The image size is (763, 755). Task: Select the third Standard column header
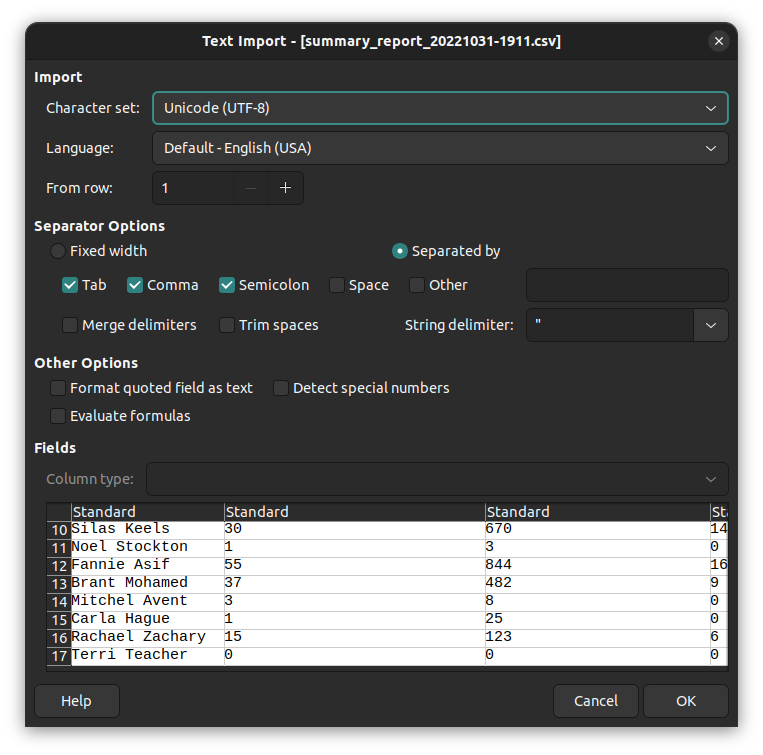[x=598, y=512]
